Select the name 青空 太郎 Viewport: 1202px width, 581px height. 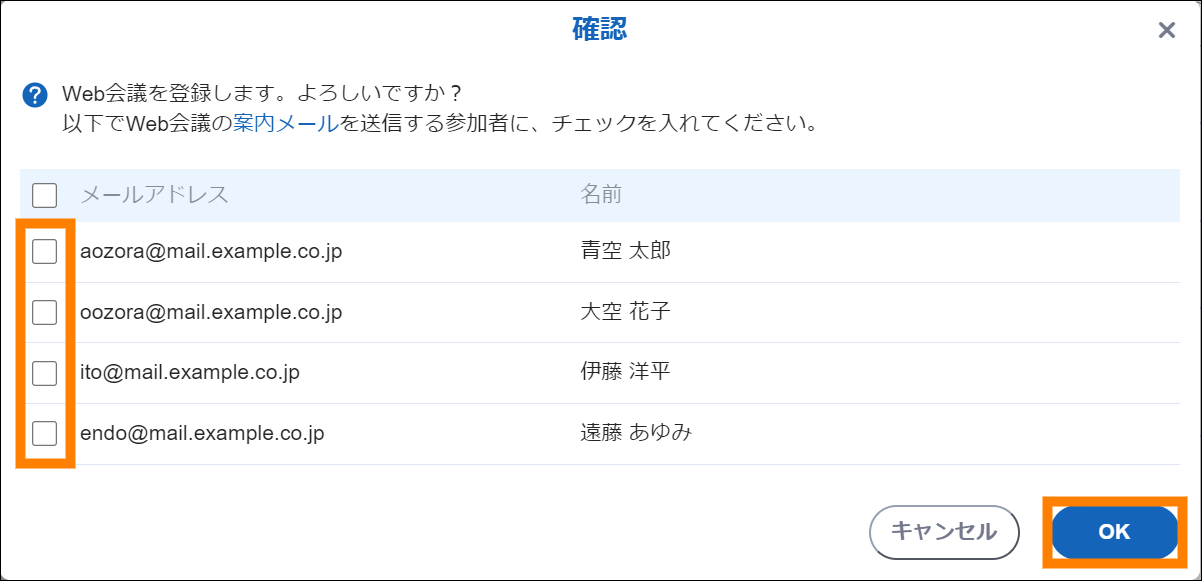(625, 251)
